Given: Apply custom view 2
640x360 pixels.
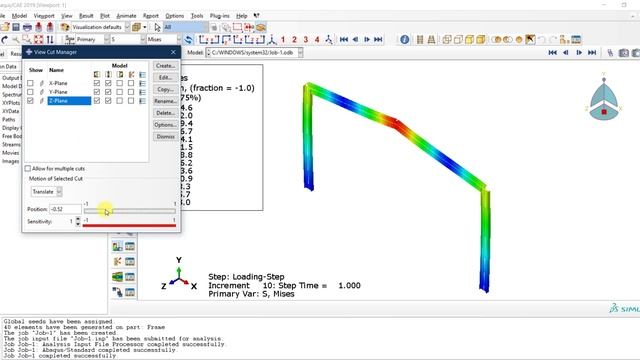Looking at the screenshot, I should (294, 40).
